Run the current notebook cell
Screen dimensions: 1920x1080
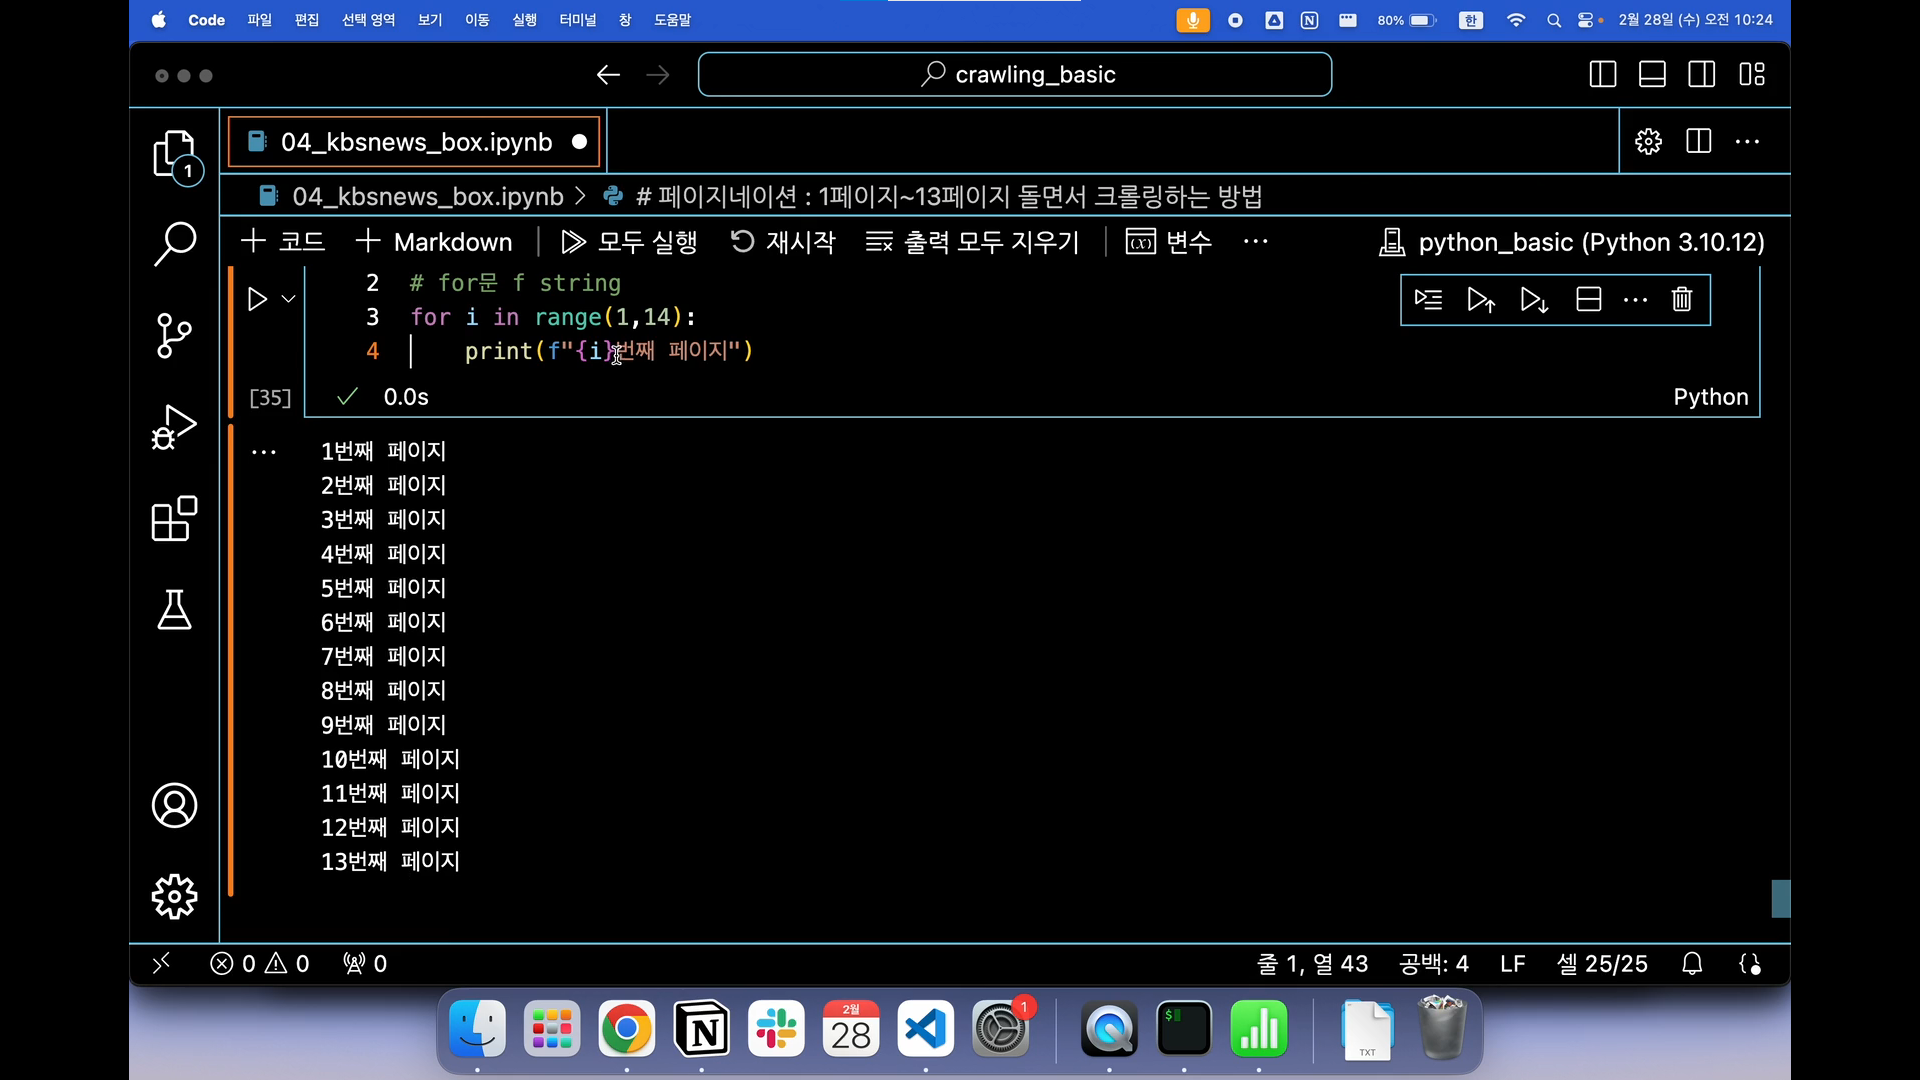tap(257, 299)
